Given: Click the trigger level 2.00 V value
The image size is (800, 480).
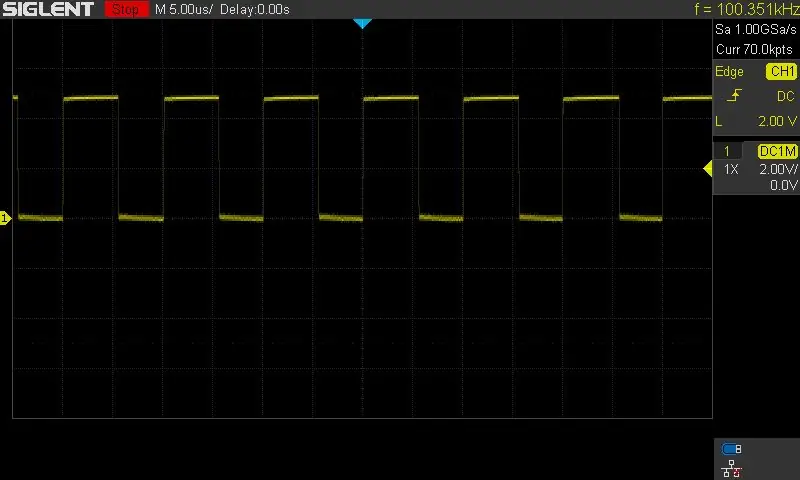Looking at the screenshot, I should pos(777,121).
